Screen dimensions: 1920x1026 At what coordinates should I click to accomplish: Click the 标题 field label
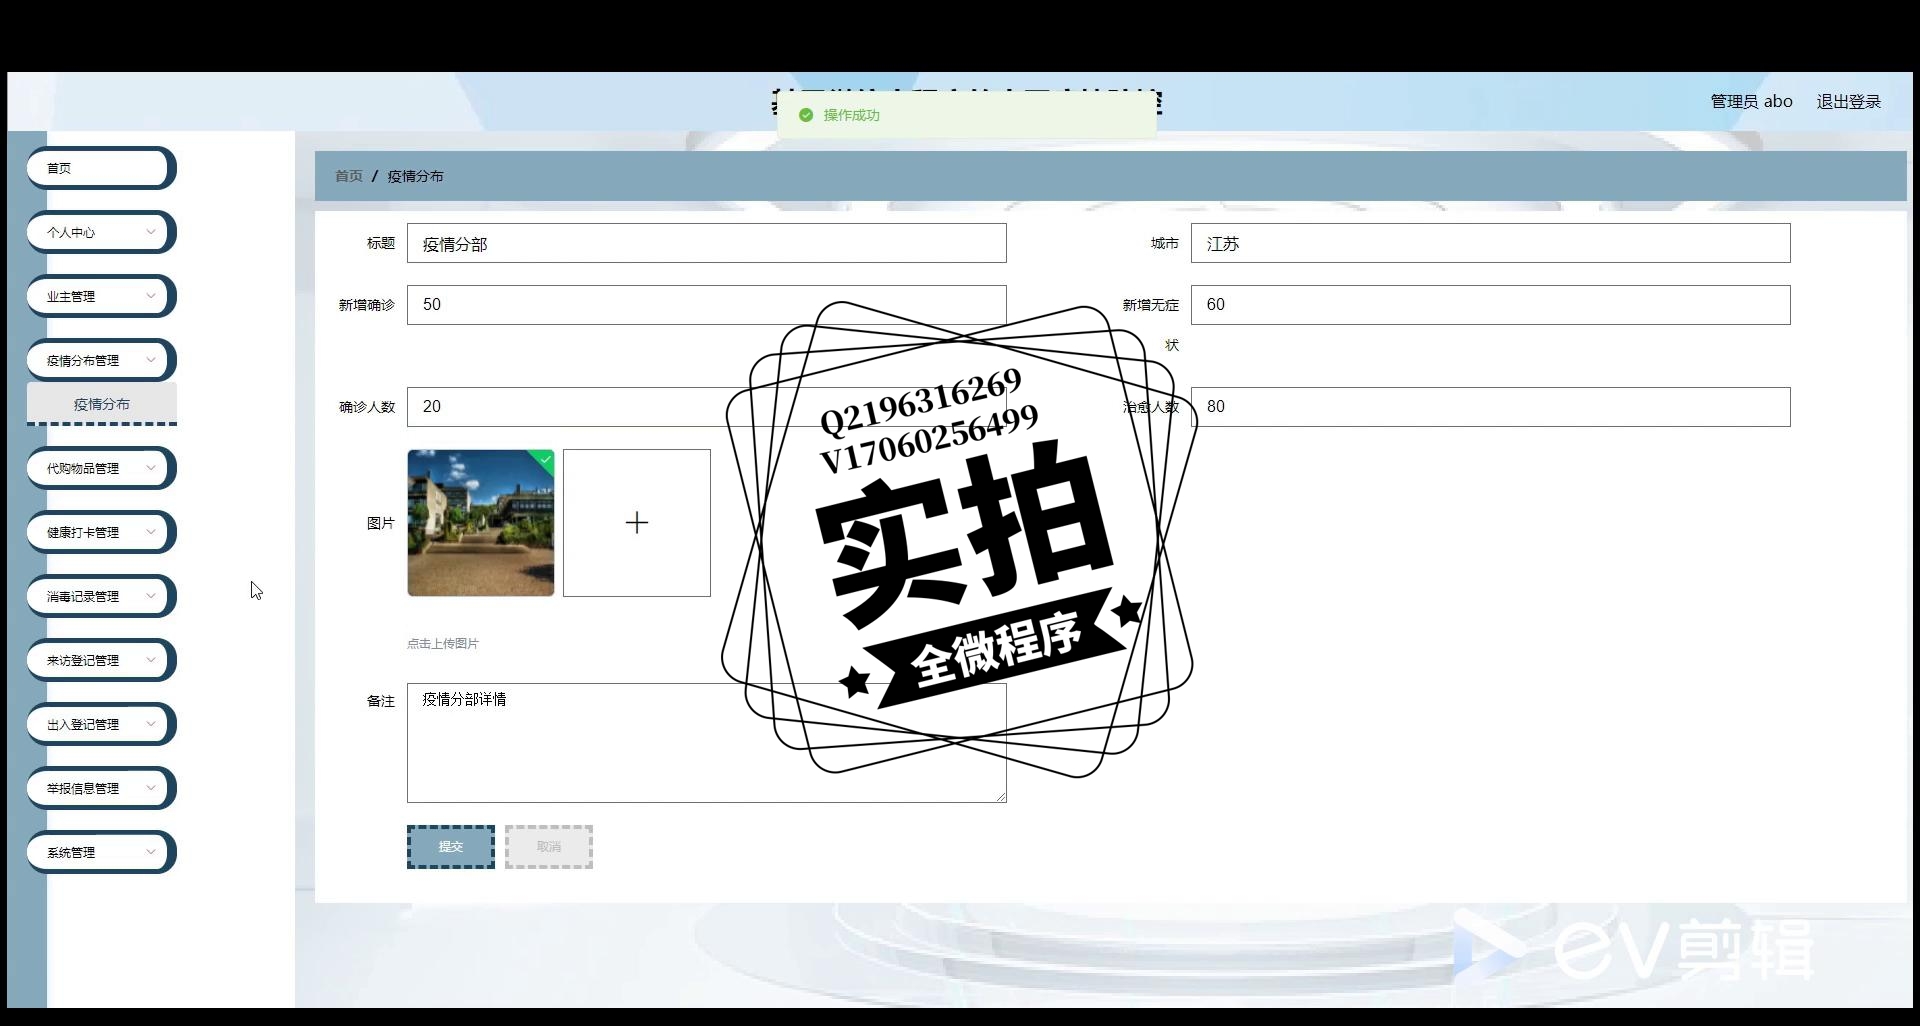tap(380, 243)
